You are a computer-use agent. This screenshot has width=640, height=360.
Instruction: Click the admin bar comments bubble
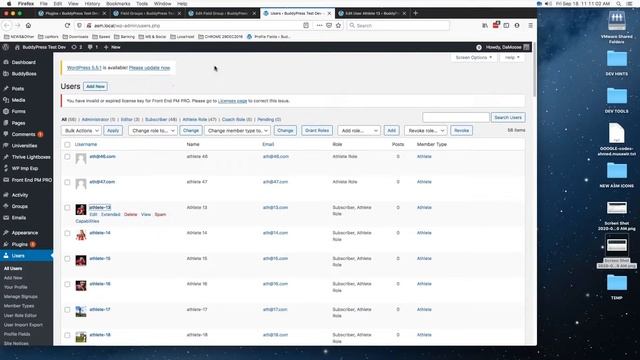tap(93, 47)
